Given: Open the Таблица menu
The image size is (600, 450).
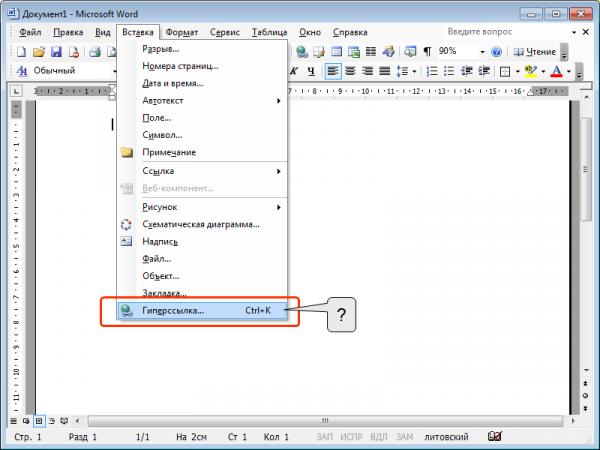Looking at the screenshot, I should coord(269,33).
